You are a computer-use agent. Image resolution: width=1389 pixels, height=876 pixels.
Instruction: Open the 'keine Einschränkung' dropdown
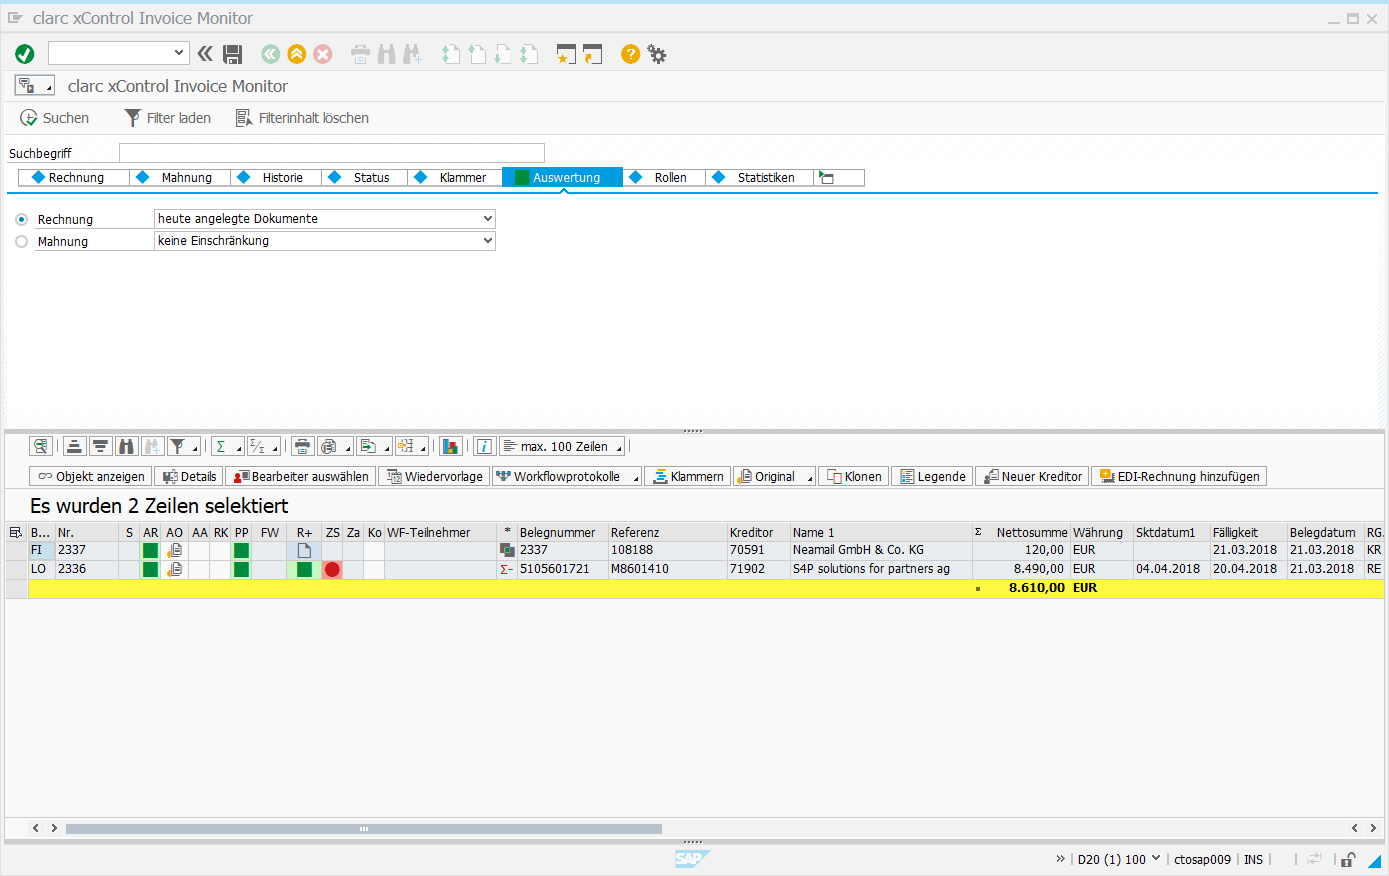(x=487, y=240)
